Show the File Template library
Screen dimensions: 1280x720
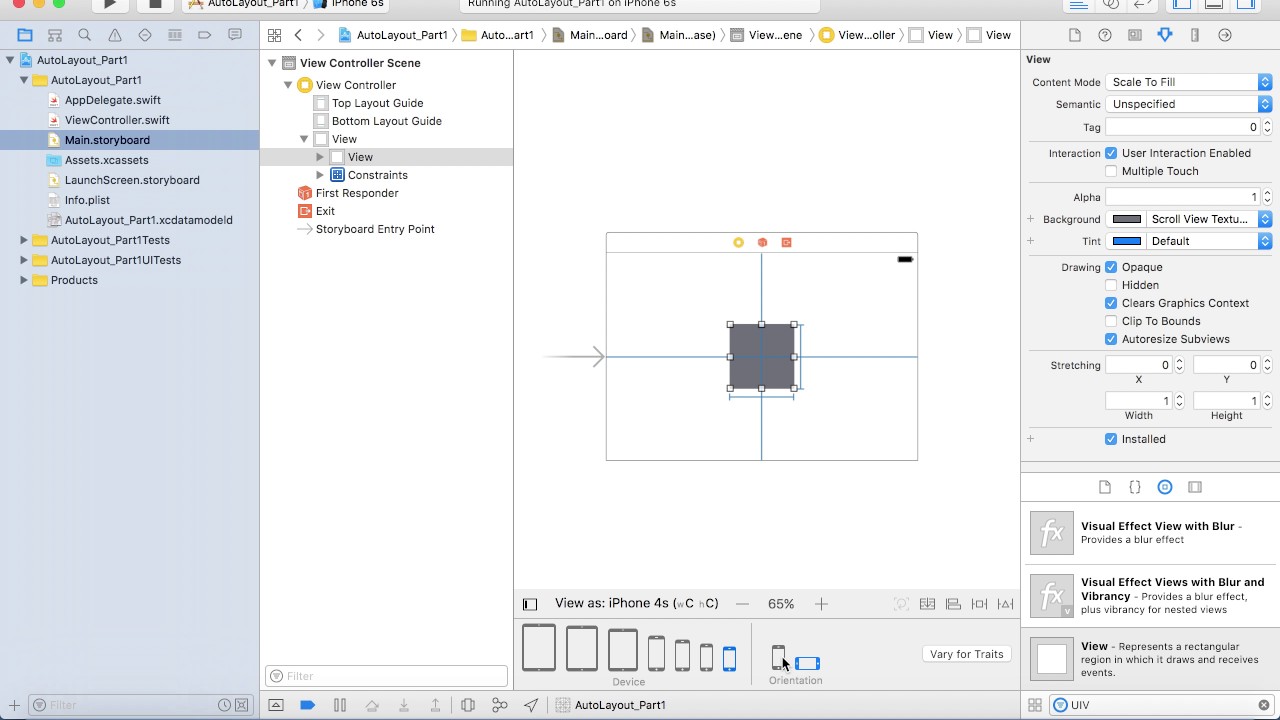(1105, 487)
